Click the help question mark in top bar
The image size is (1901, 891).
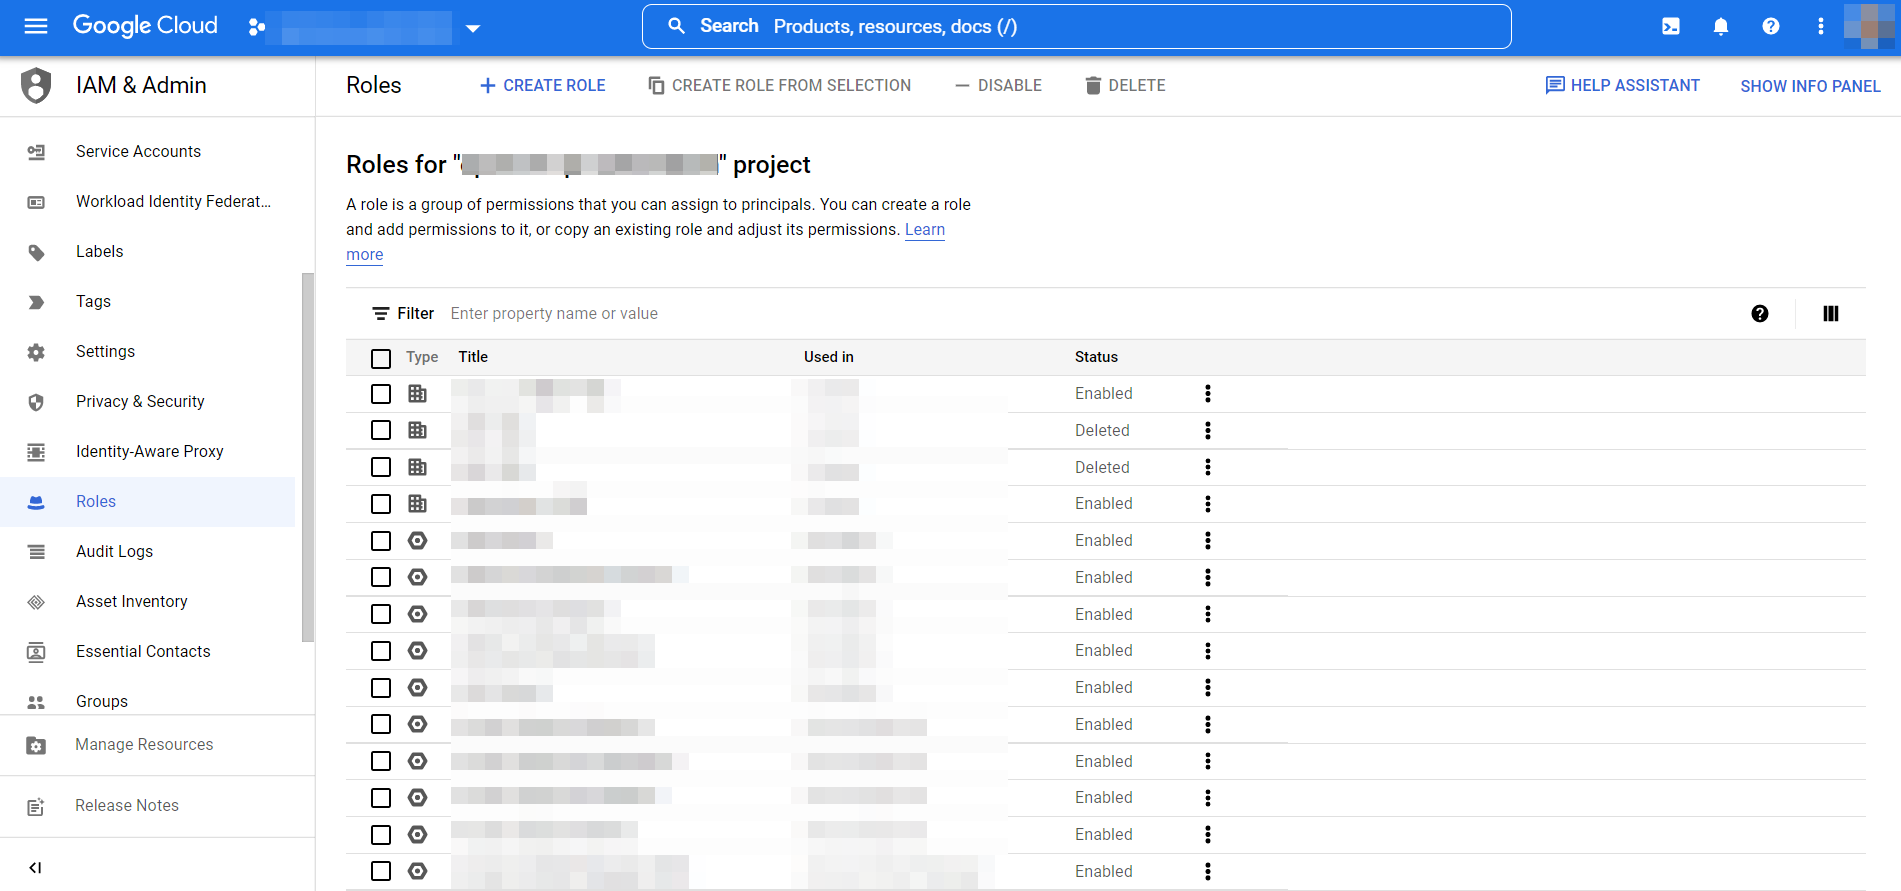point(1770,27)
